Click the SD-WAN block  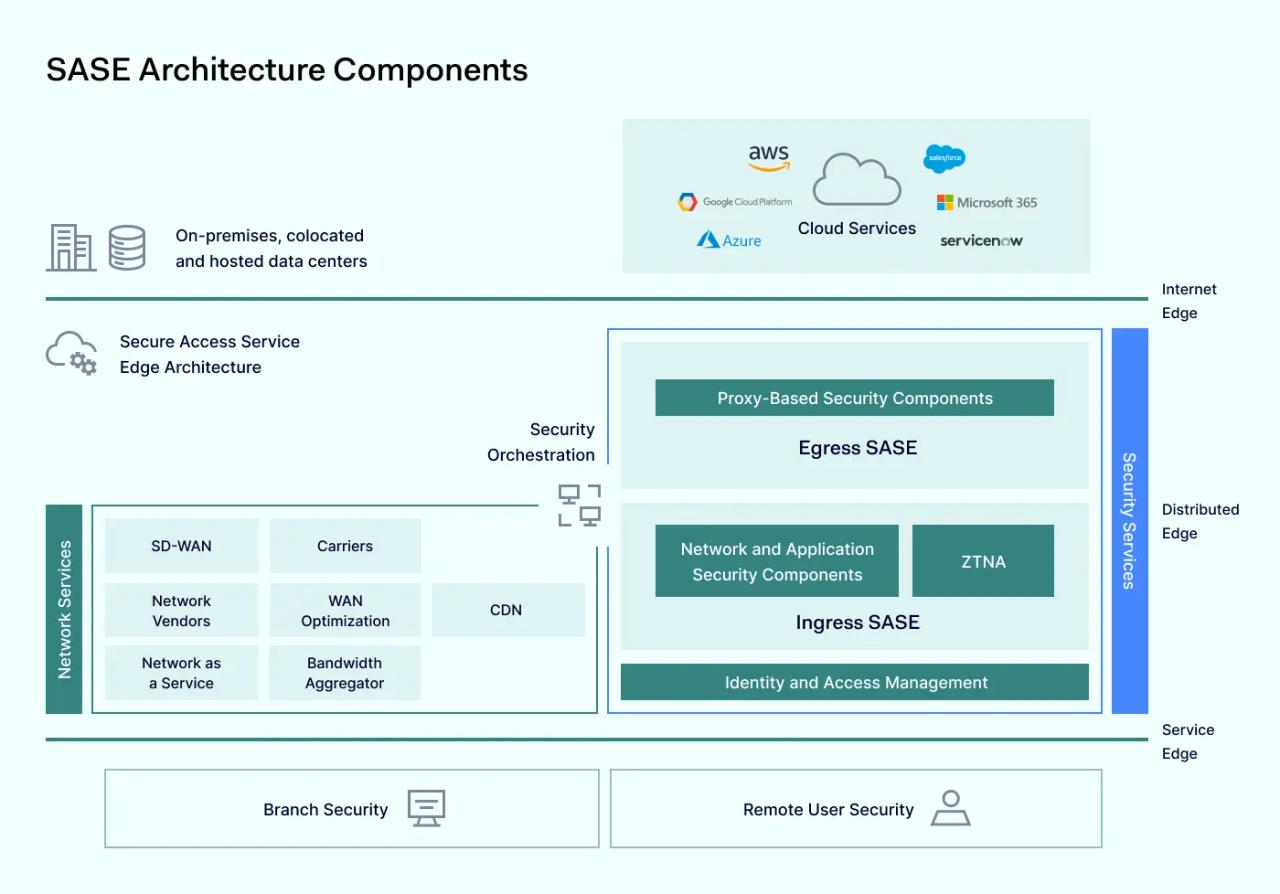[x=181, y=545]
